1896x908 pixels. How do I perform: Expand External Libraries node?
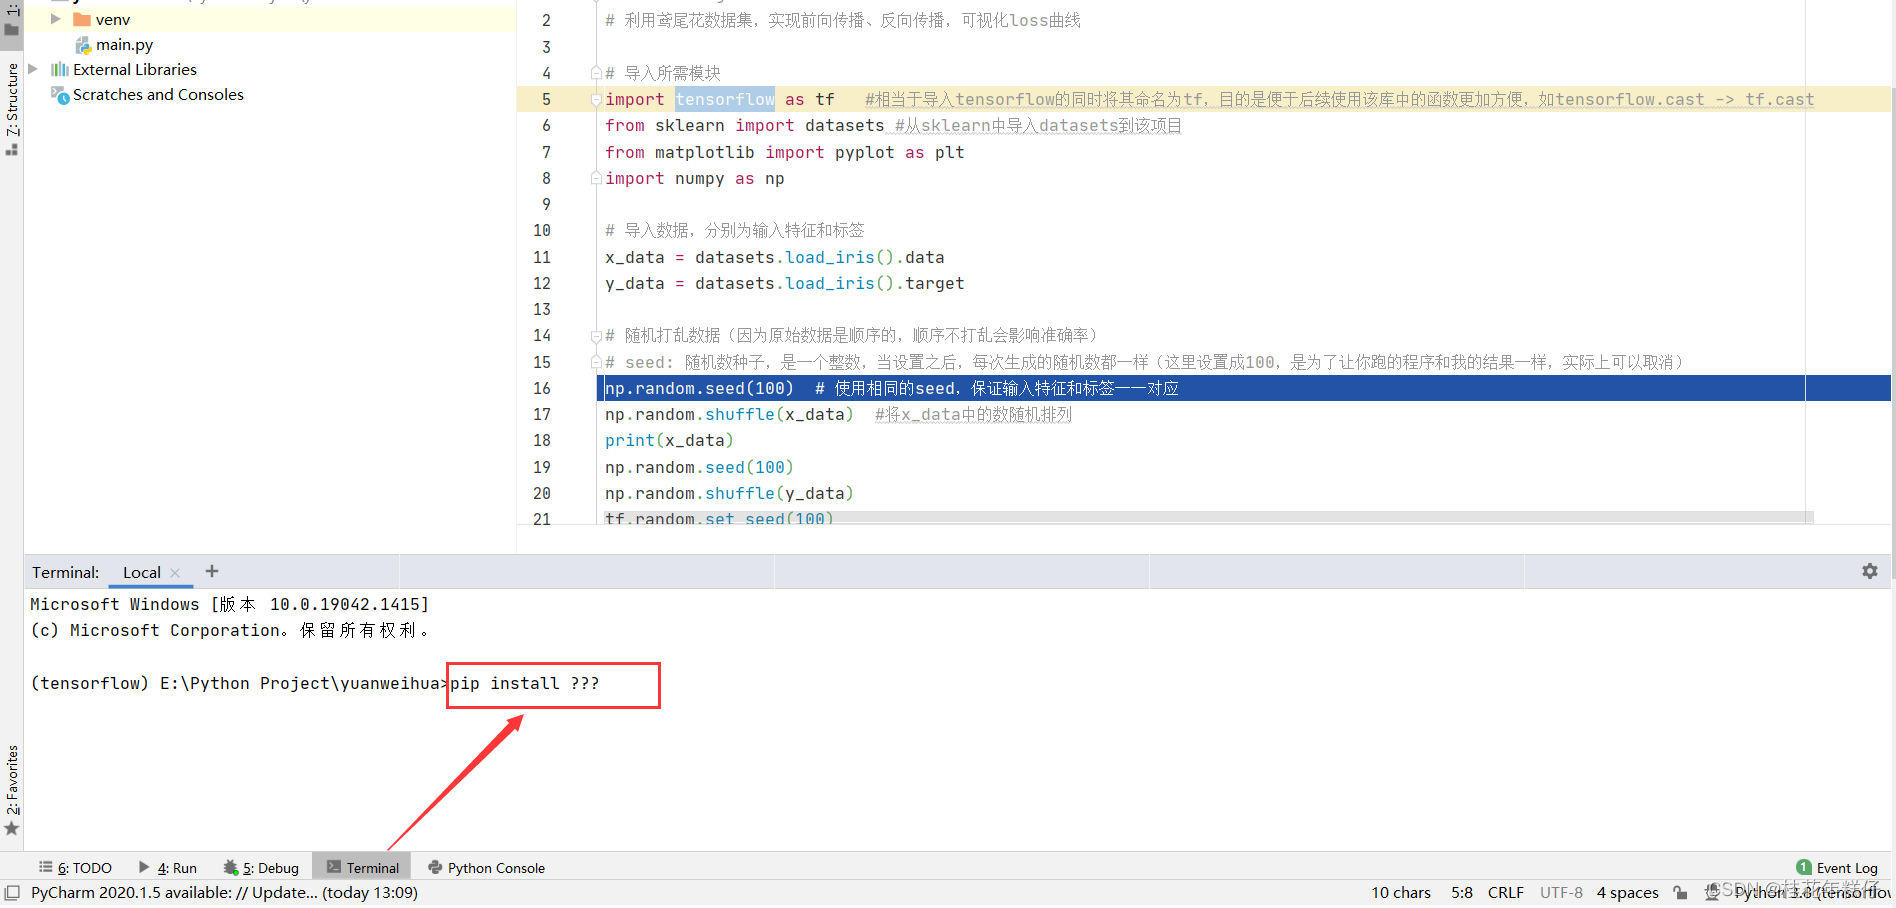tap(32, 69)
